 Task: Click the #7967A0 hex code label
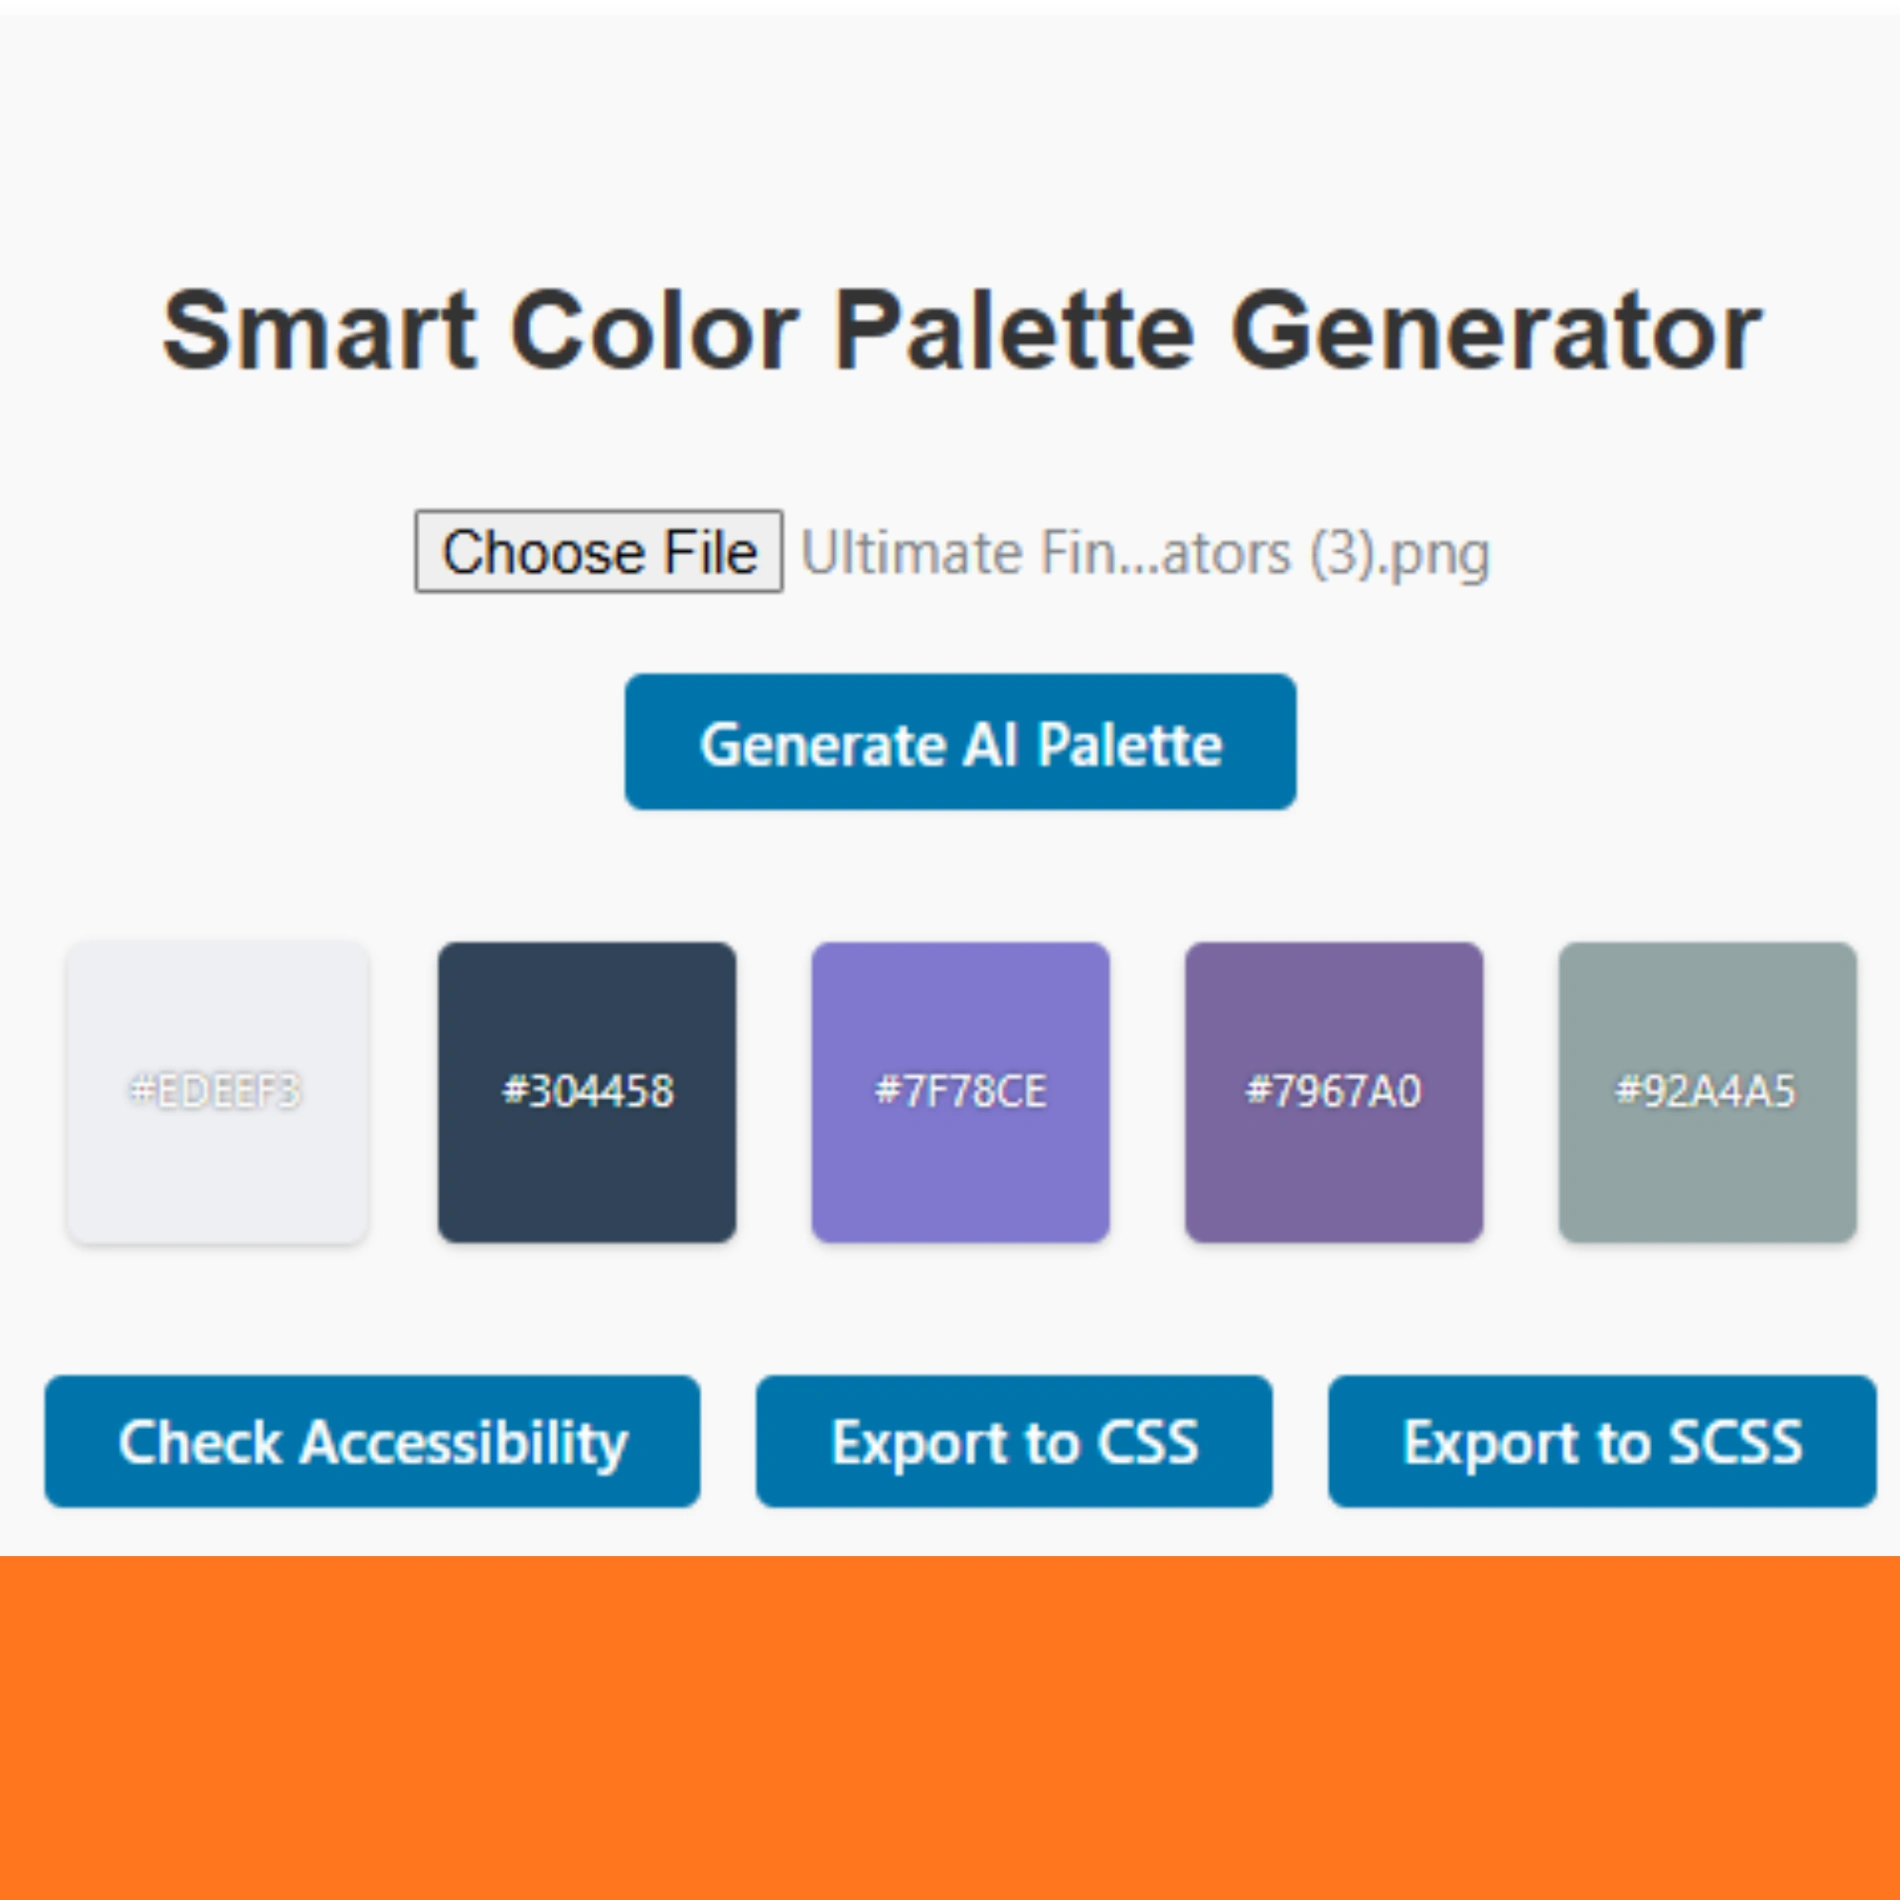[x=1334, y=1091]
